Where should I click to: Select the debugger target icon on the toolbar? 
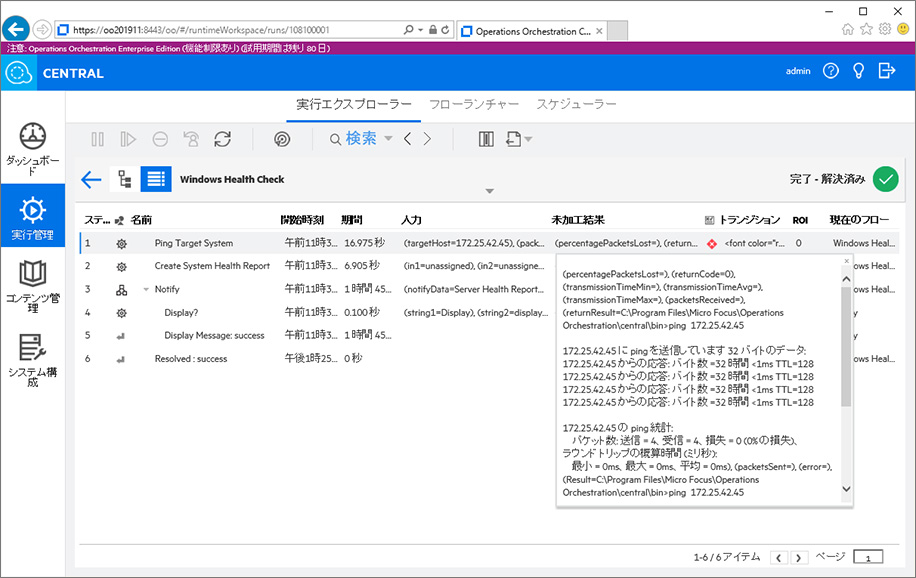click(x=283, y=139)
